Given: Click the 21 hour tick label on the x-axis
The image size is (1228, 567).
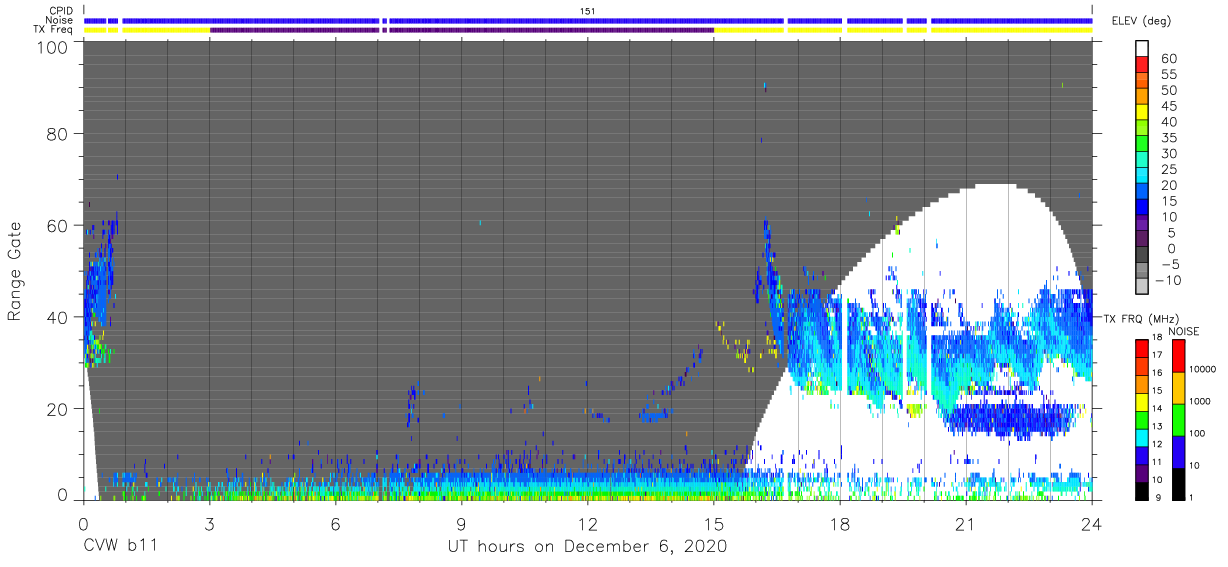Looking at the screenshot, I should [x=966, y=524].
